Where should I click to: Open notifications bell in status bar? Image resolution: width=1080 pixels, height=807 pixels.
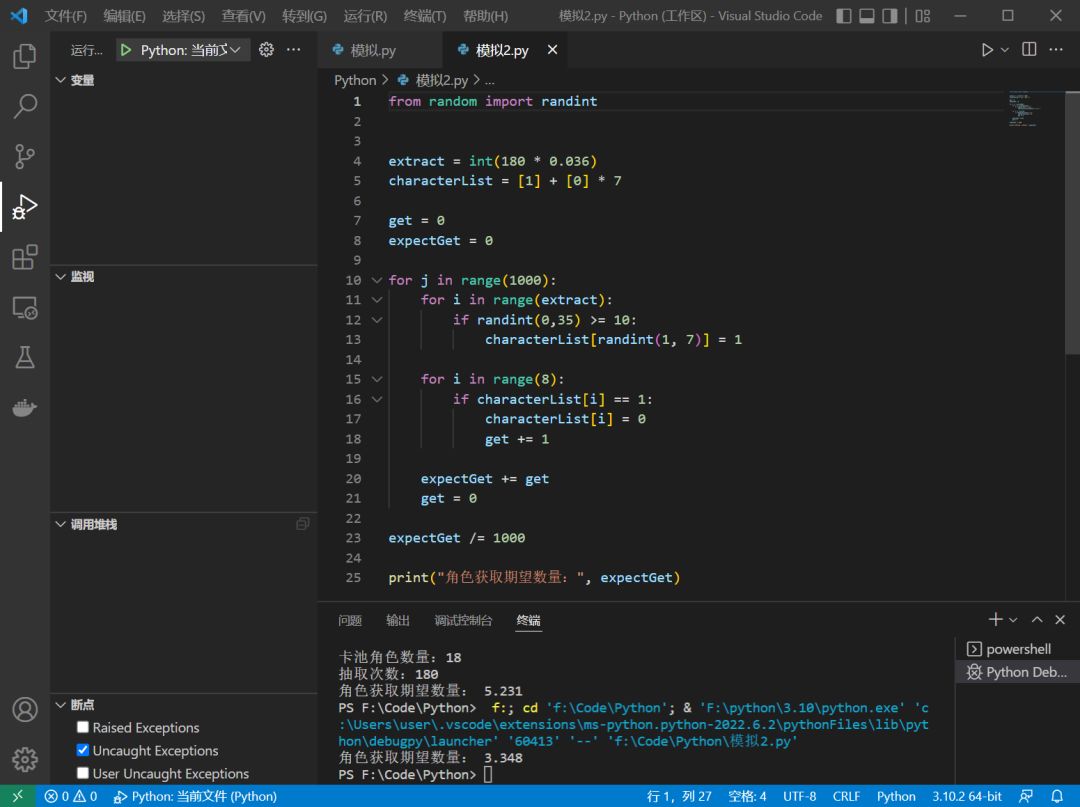pyautogui.click(x=1057, y=796)
